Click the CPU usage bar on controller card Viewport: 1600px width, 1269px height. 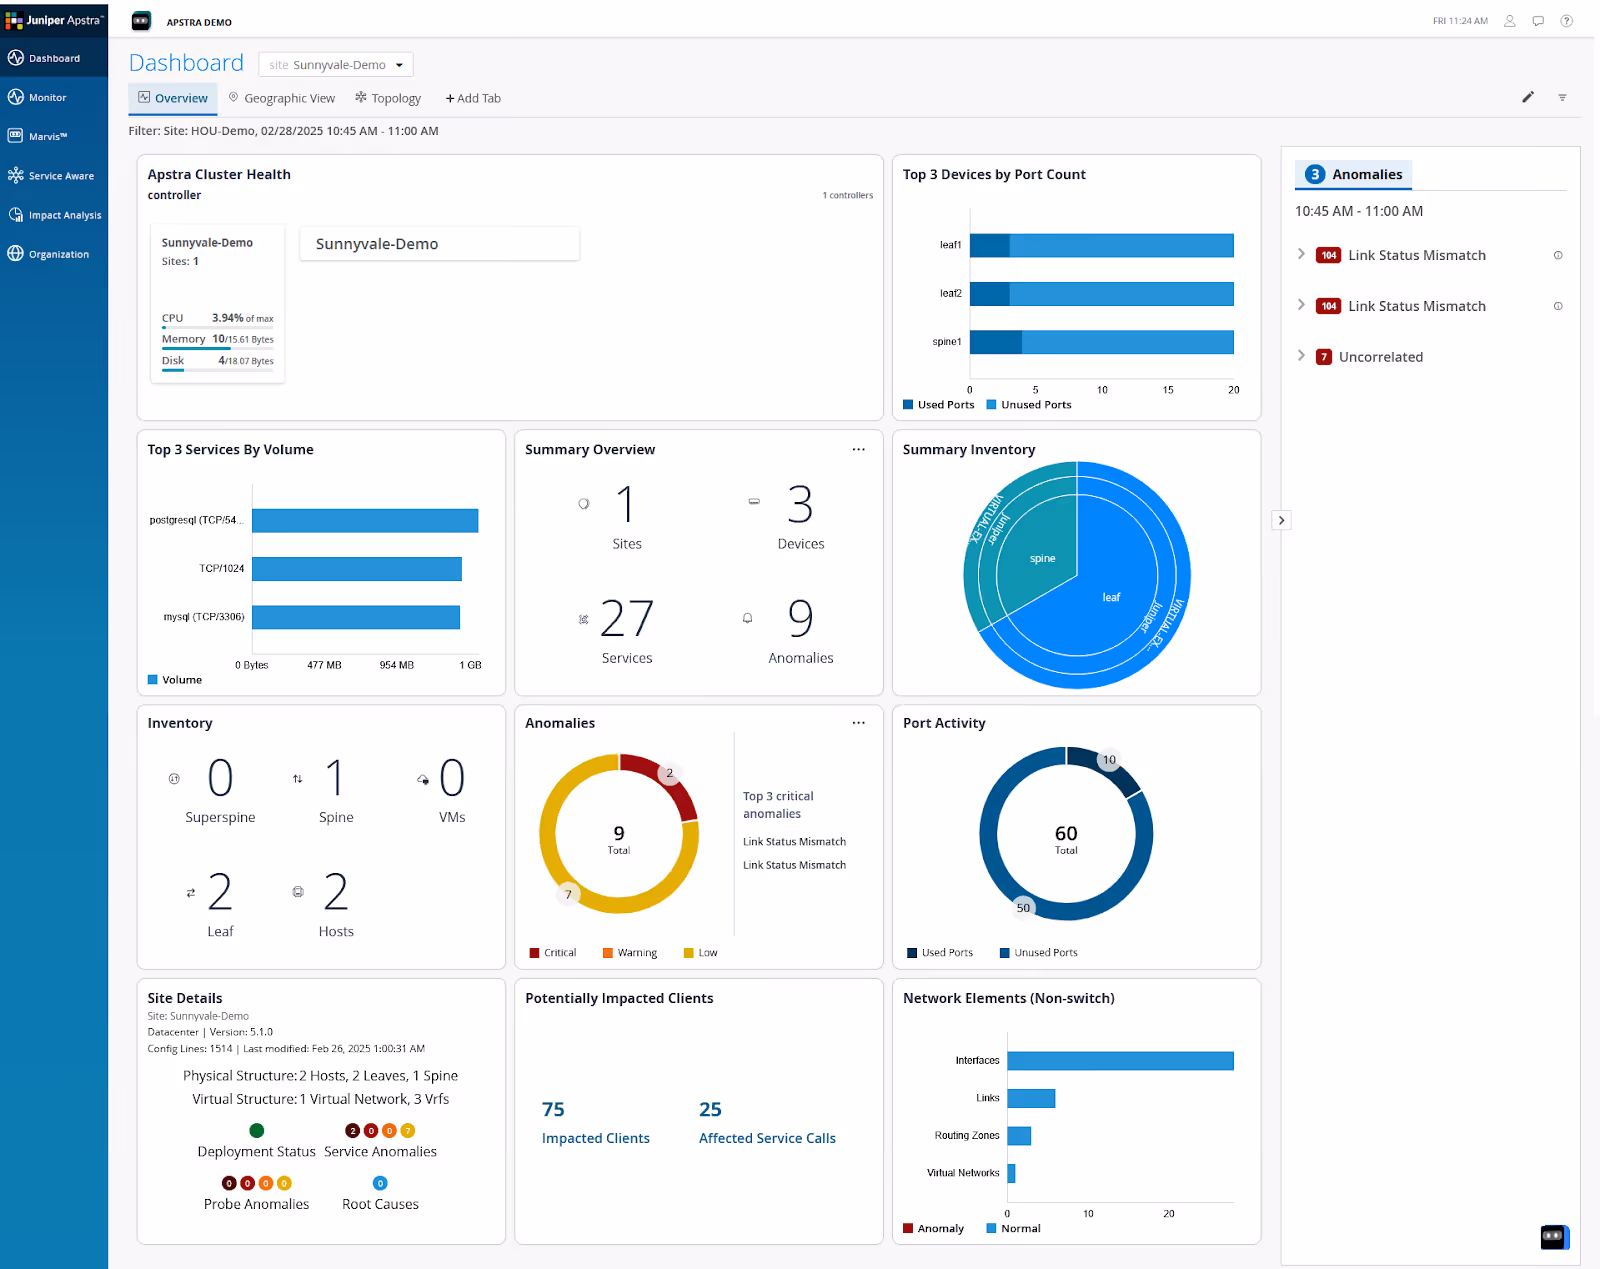point(217,328)
